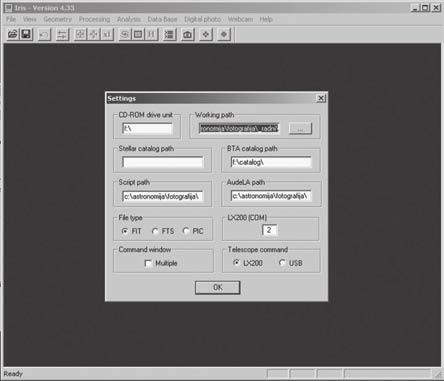
Task: Open the Geometry menu
Action: tap(58, 19)
